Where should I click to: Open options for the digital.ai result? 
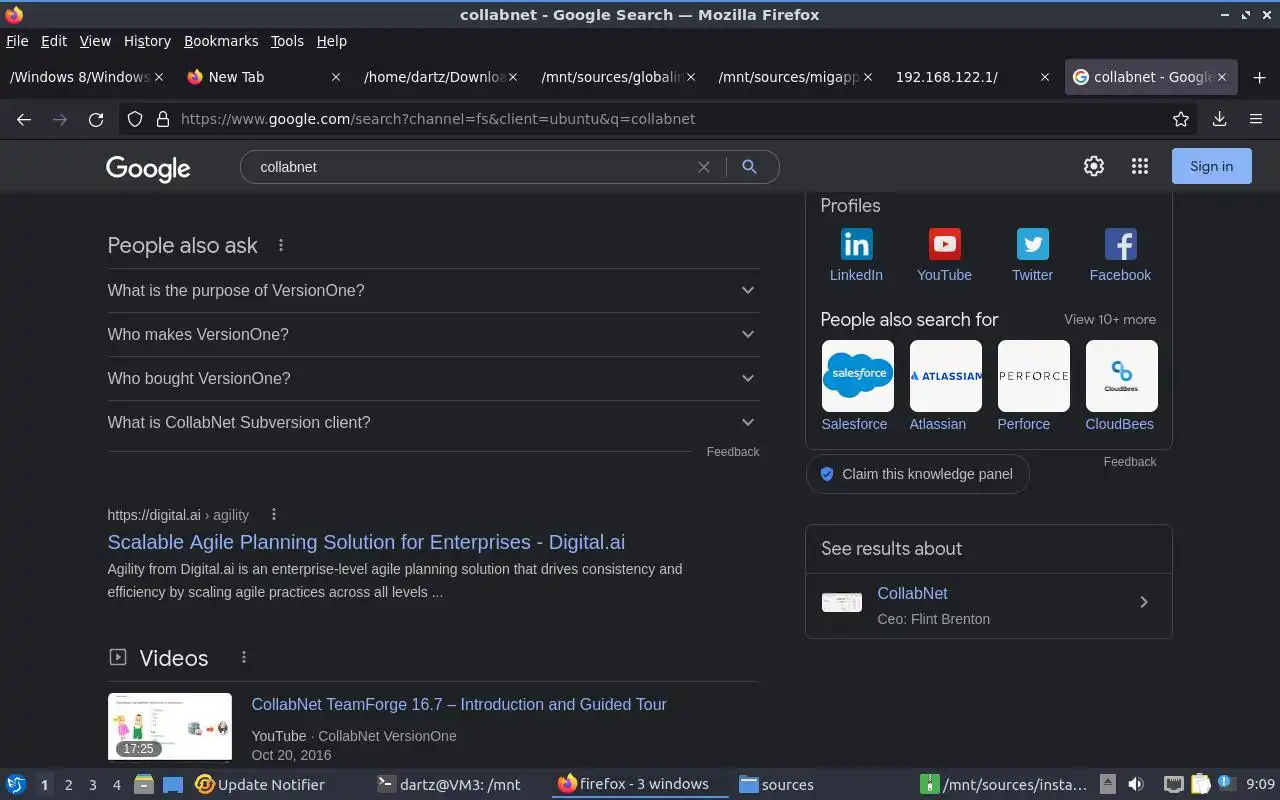[273, 514]
